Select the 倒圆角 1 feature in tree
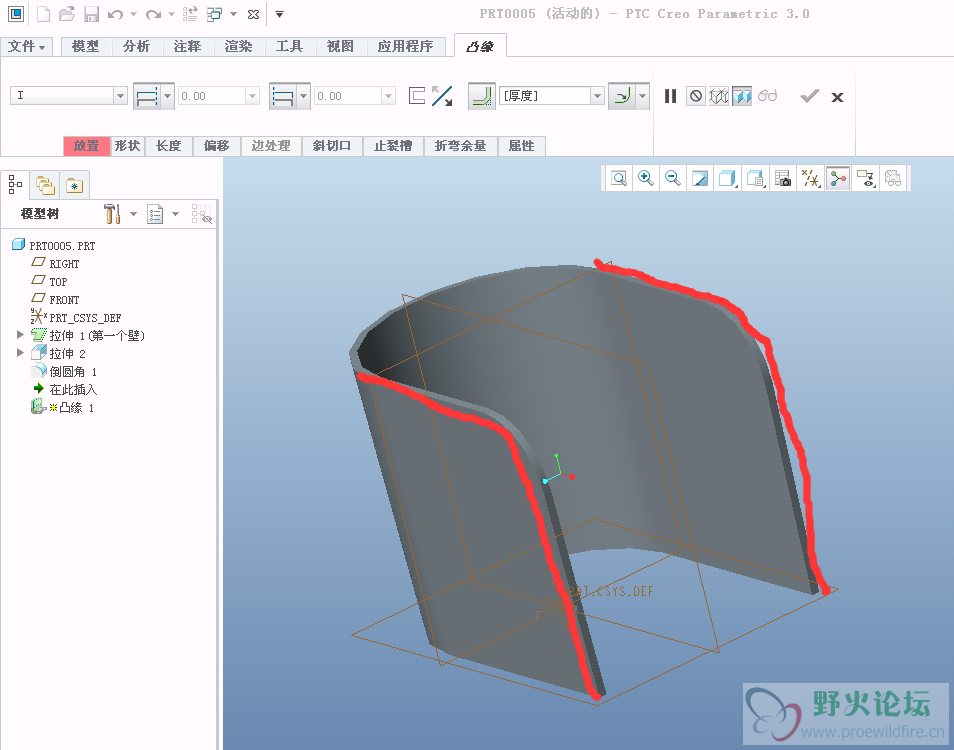The width and height of the screenshot is (954, 750). coord(72,371)
